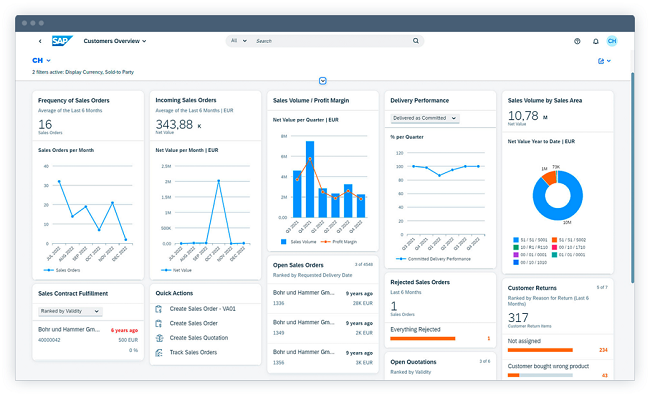
Task: Click Create Sales Order - VA01 icon
Action: point(158,309)
